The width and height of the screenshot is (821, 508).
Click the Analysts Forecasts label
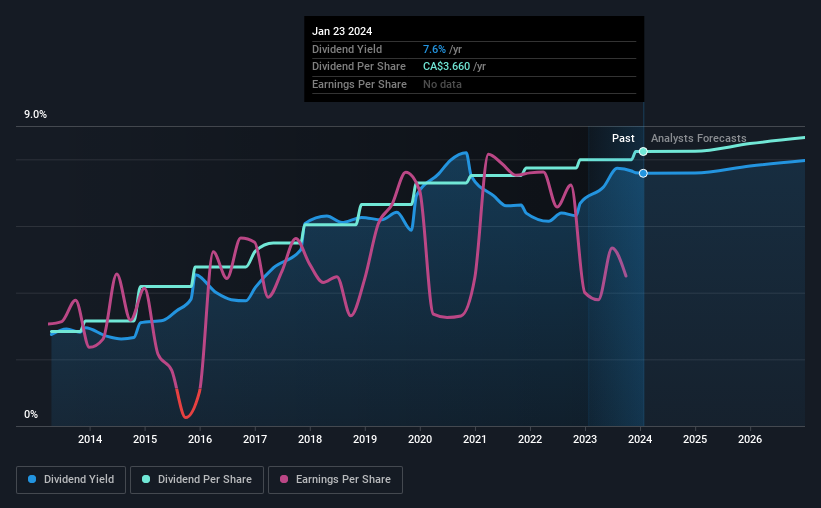click(698, 138)
